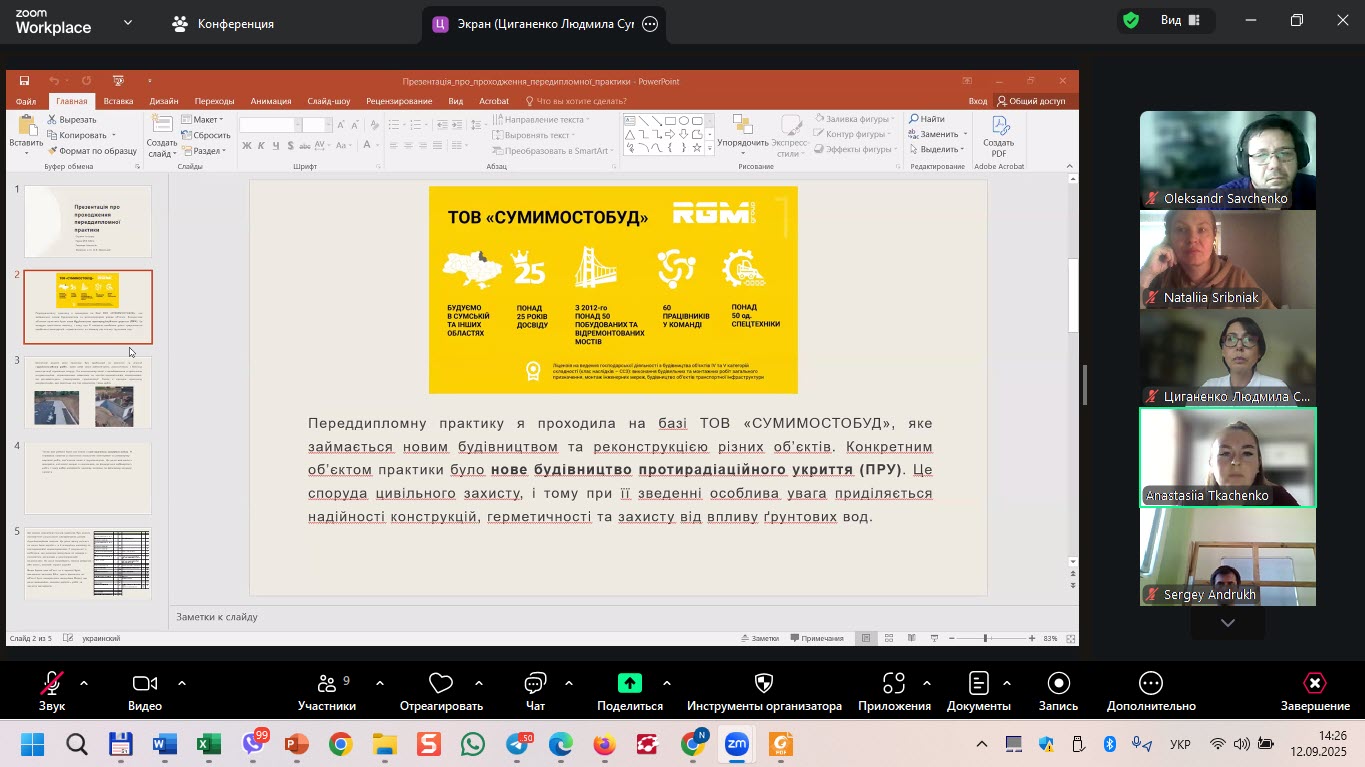1365x767 pixels.
Task: Open Отреагировать reactions
Action: pos(441,691)
